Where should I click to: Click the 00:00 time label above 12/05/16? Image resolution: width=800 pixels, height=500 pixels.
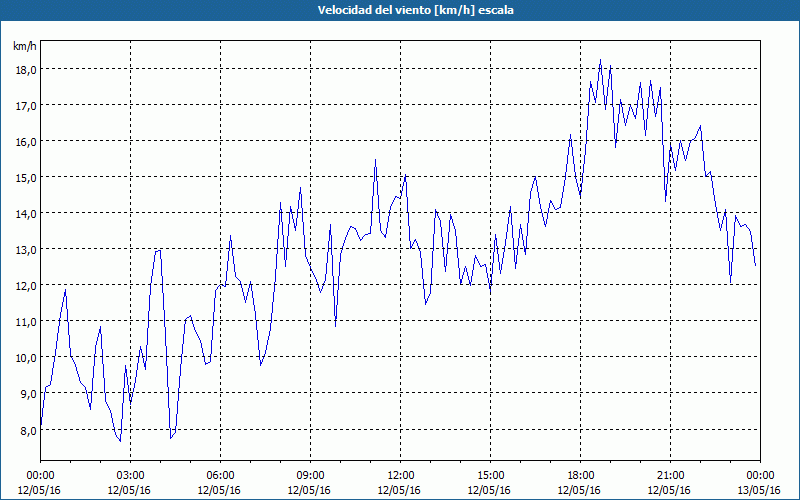(40, 476)
